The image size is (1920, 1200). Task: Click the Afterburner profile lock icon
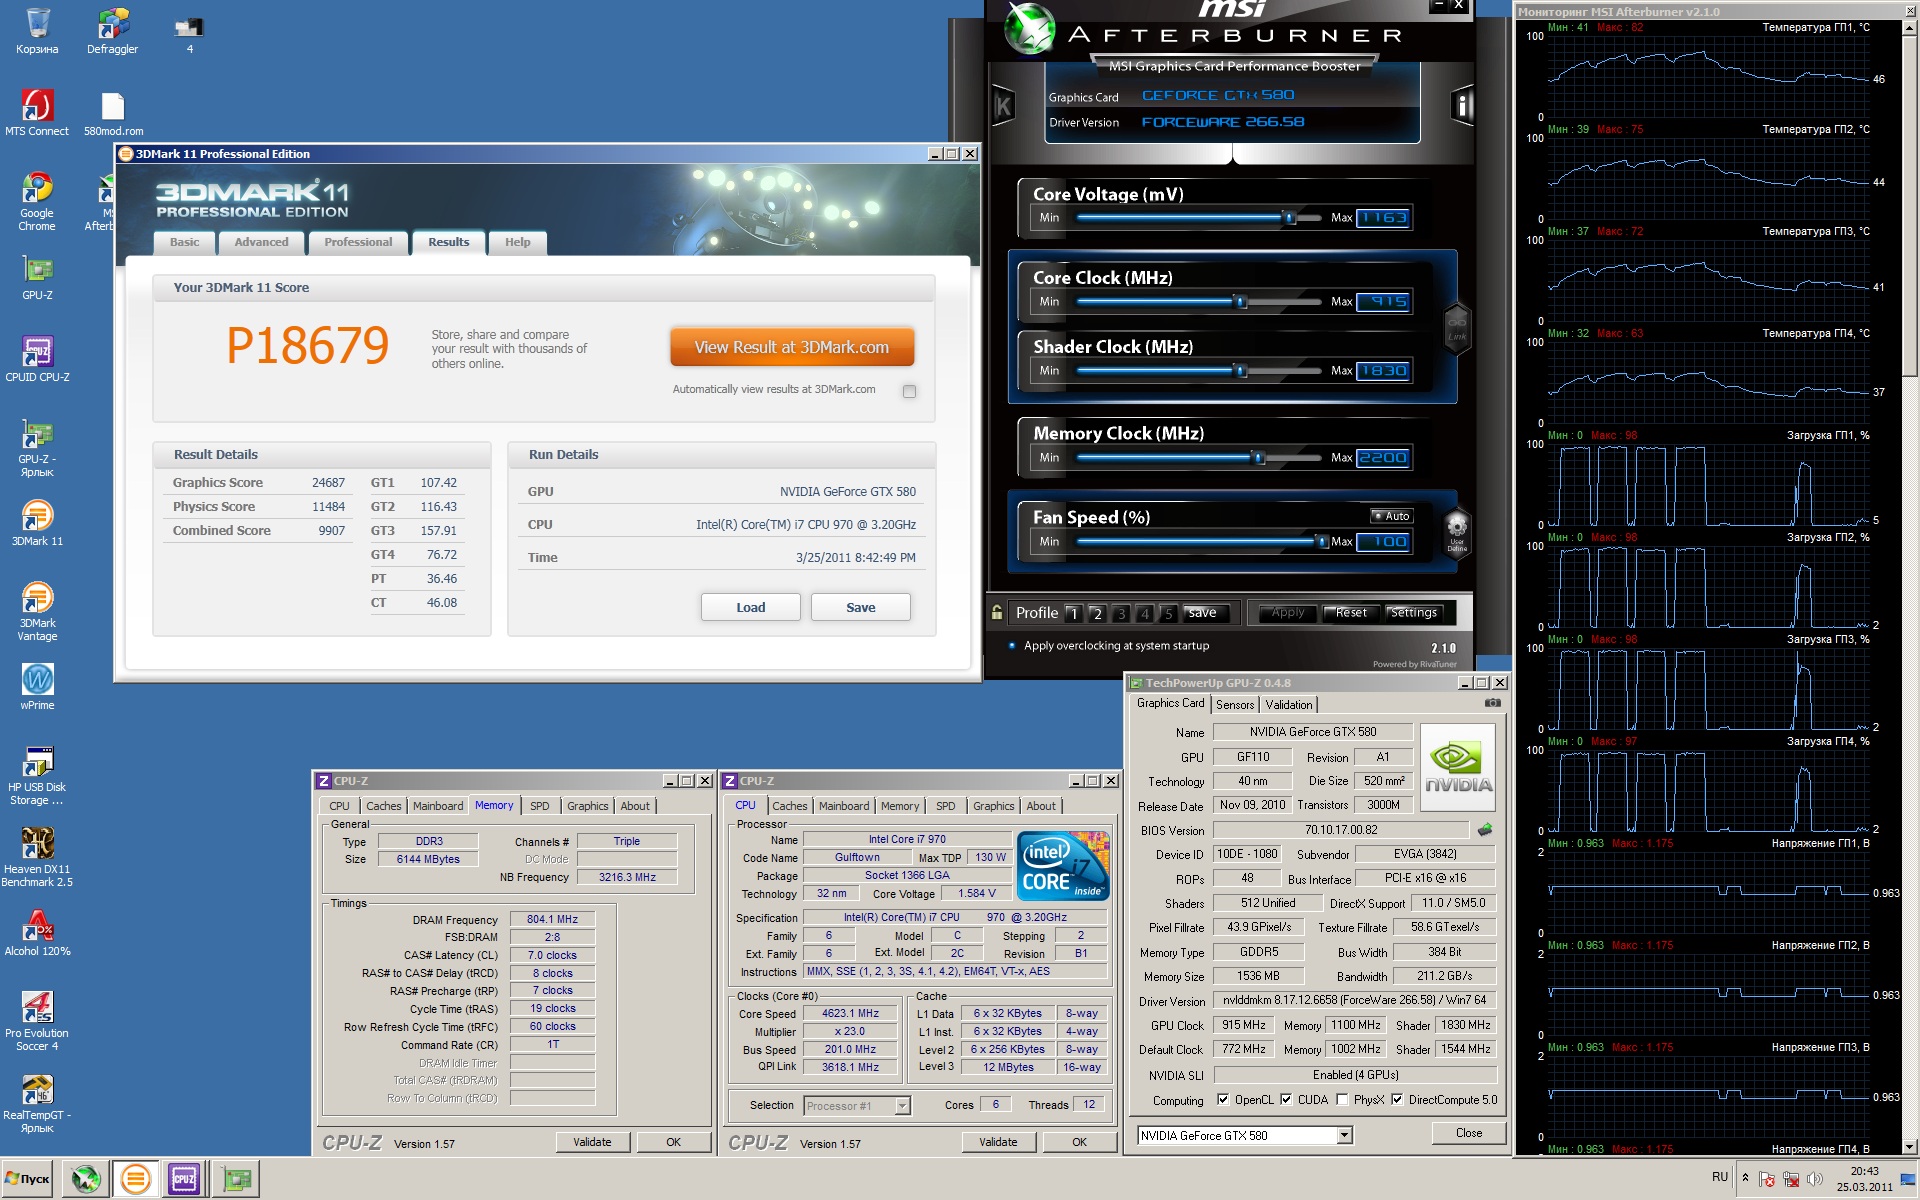[x=997, y=612]
